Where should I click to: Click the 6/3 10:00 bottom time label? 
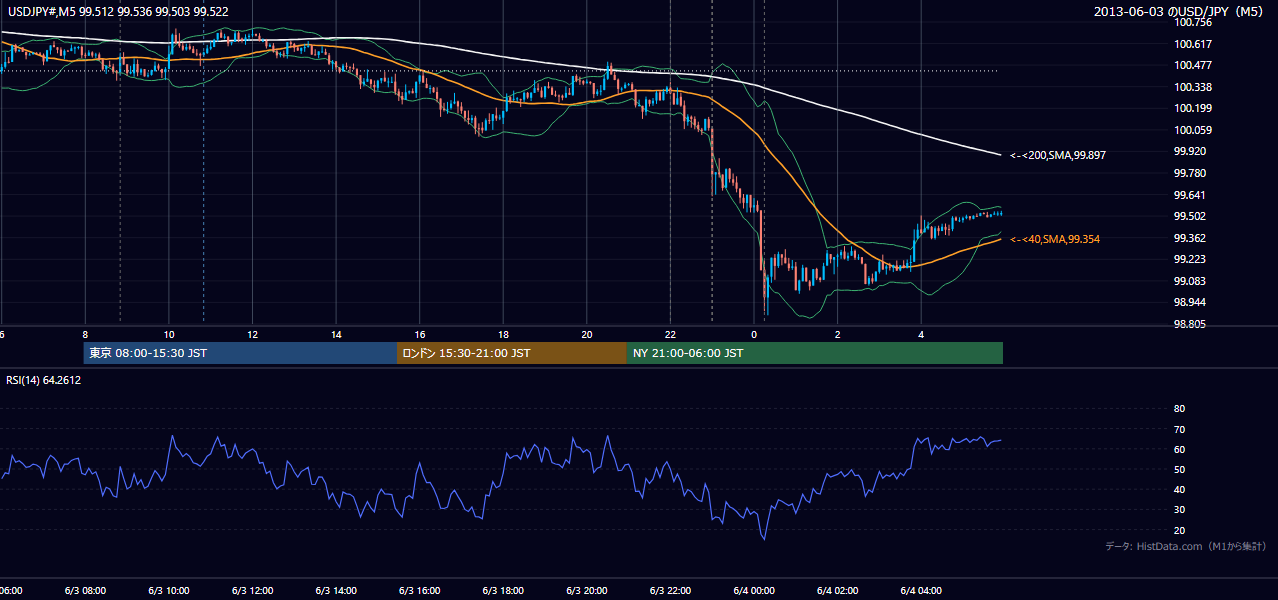pyautogui.click(x=168, y=590)
